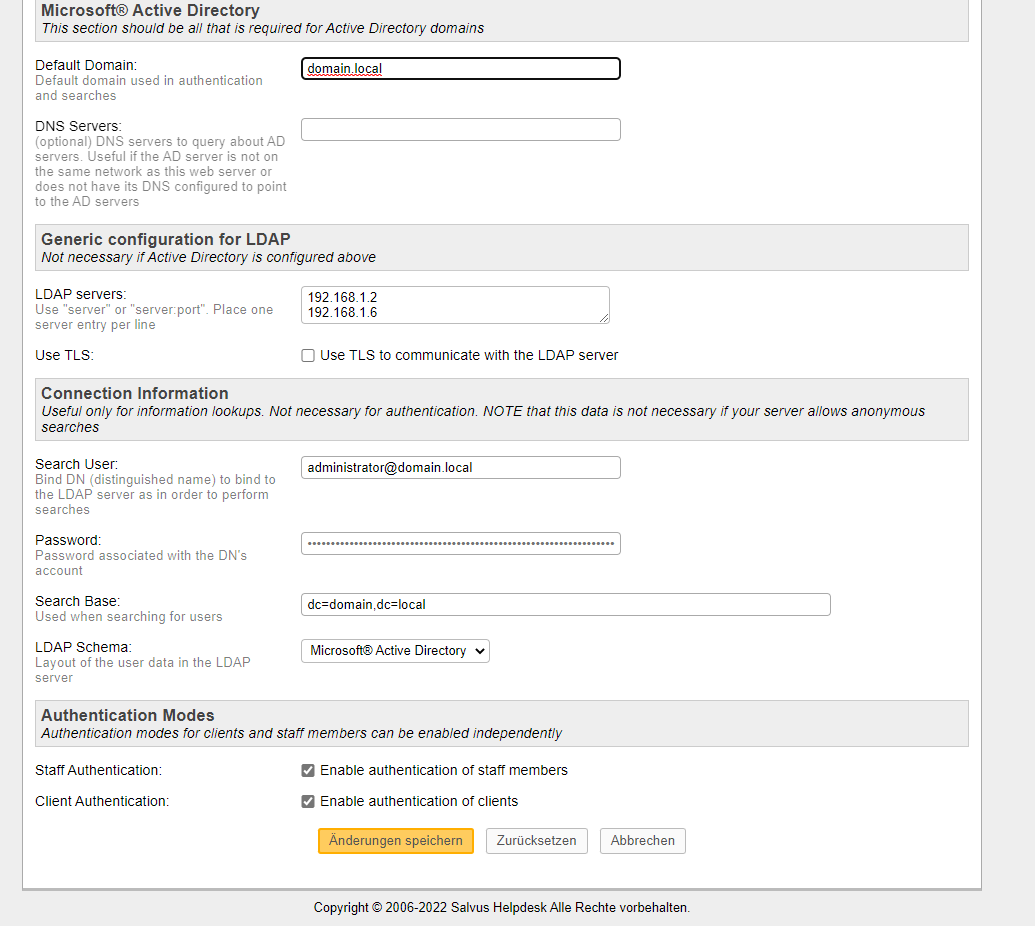Click inside the LDAP servers text area
This screenshot has width=1035, height=926.
click(x=455, y=305)
